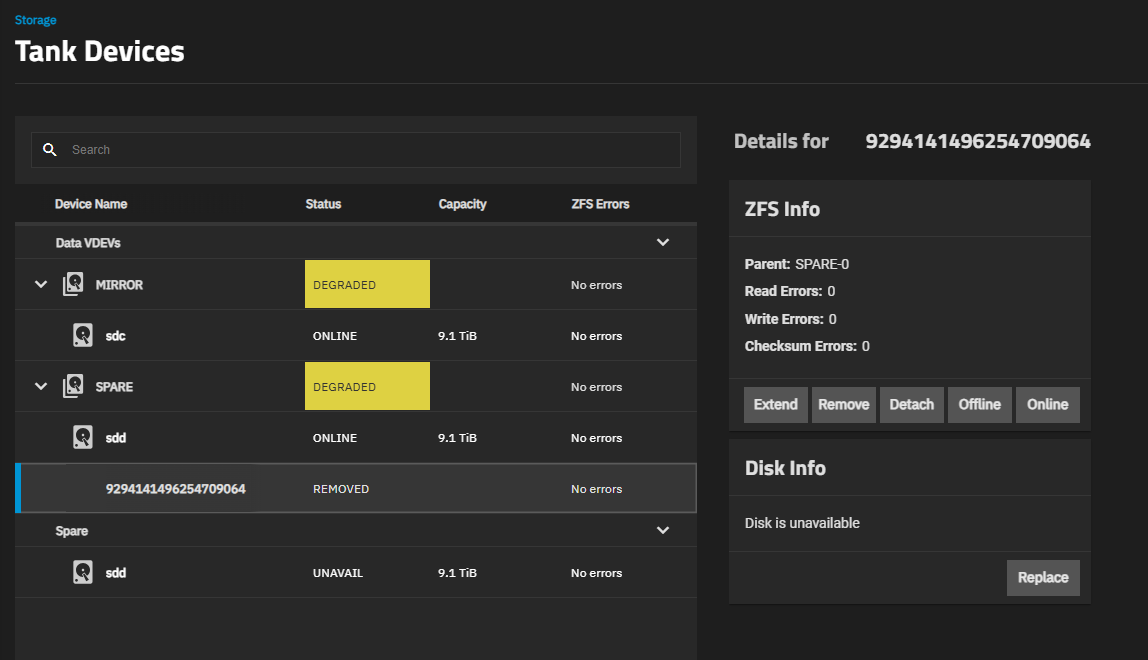Screen dimensions: 1148x660
Task: Focus the device Search field
Action: coord(370,150)
